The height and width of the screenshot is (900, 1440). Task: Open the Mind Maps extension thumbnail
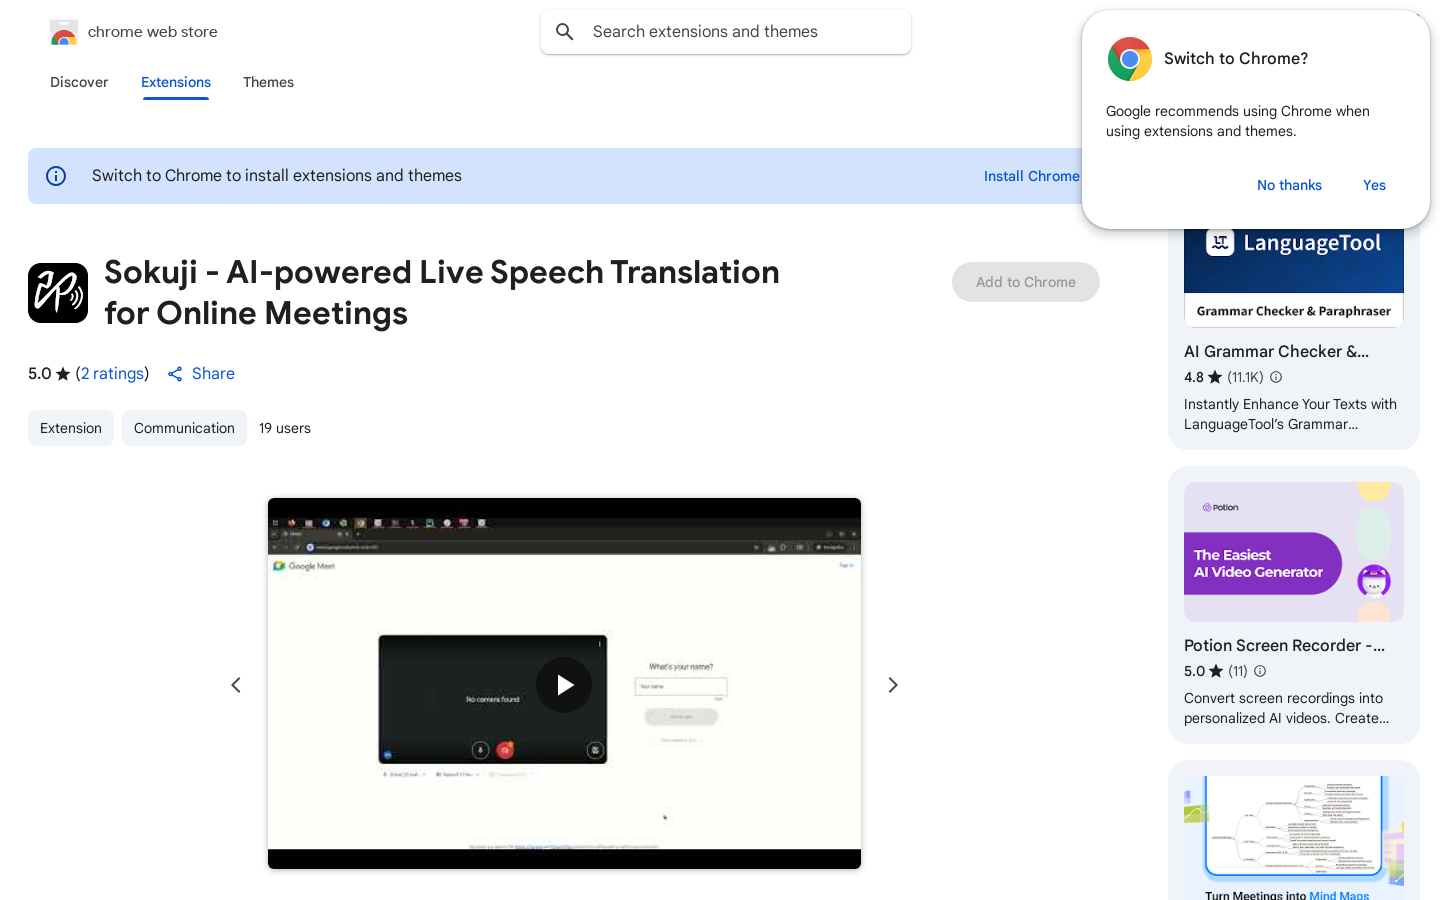click(x=1294, y=838)
